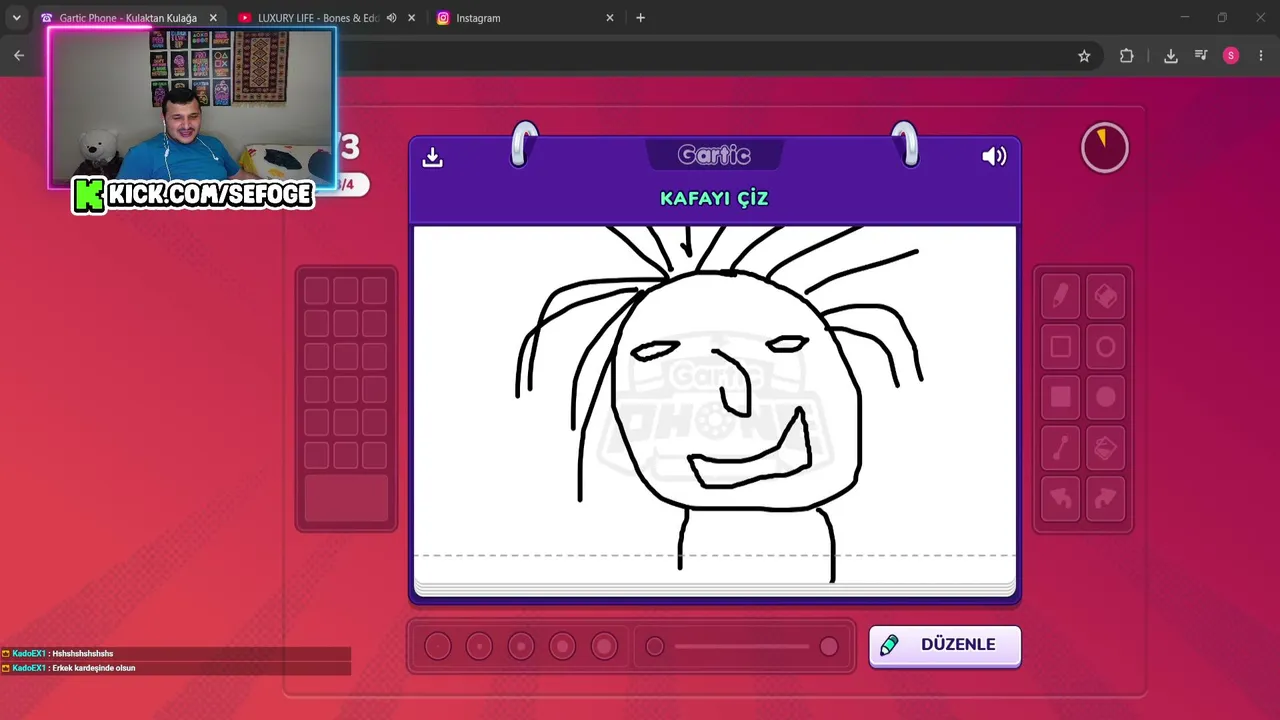The height and width of the screenshot is (720, 1280).
Task: Click the KICK.COM/SEFOGE overlay text
Action: click(x=210, y=195)
